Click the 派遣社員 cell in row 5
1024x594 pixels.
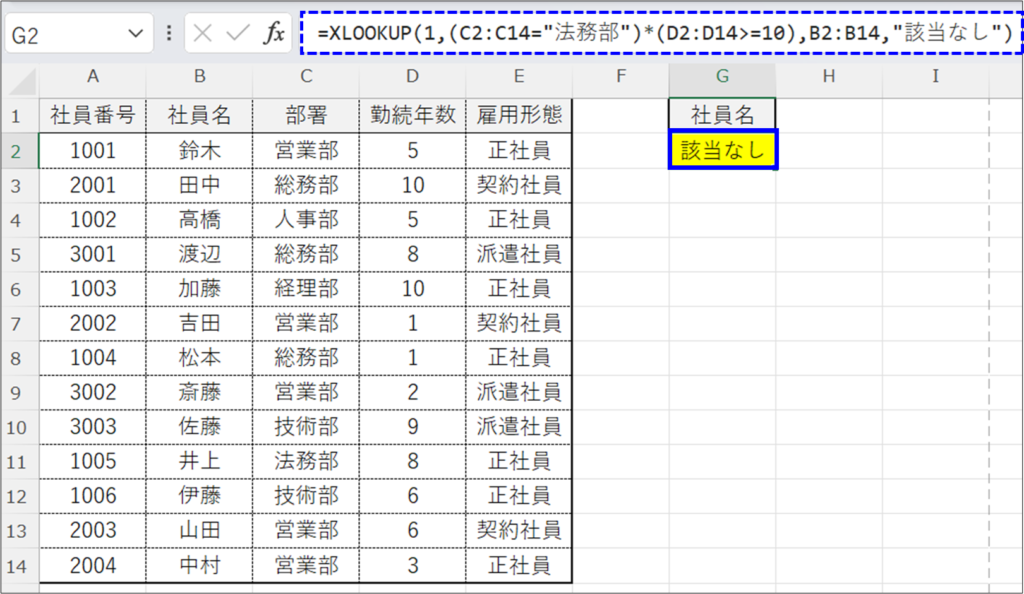point(518,254)
